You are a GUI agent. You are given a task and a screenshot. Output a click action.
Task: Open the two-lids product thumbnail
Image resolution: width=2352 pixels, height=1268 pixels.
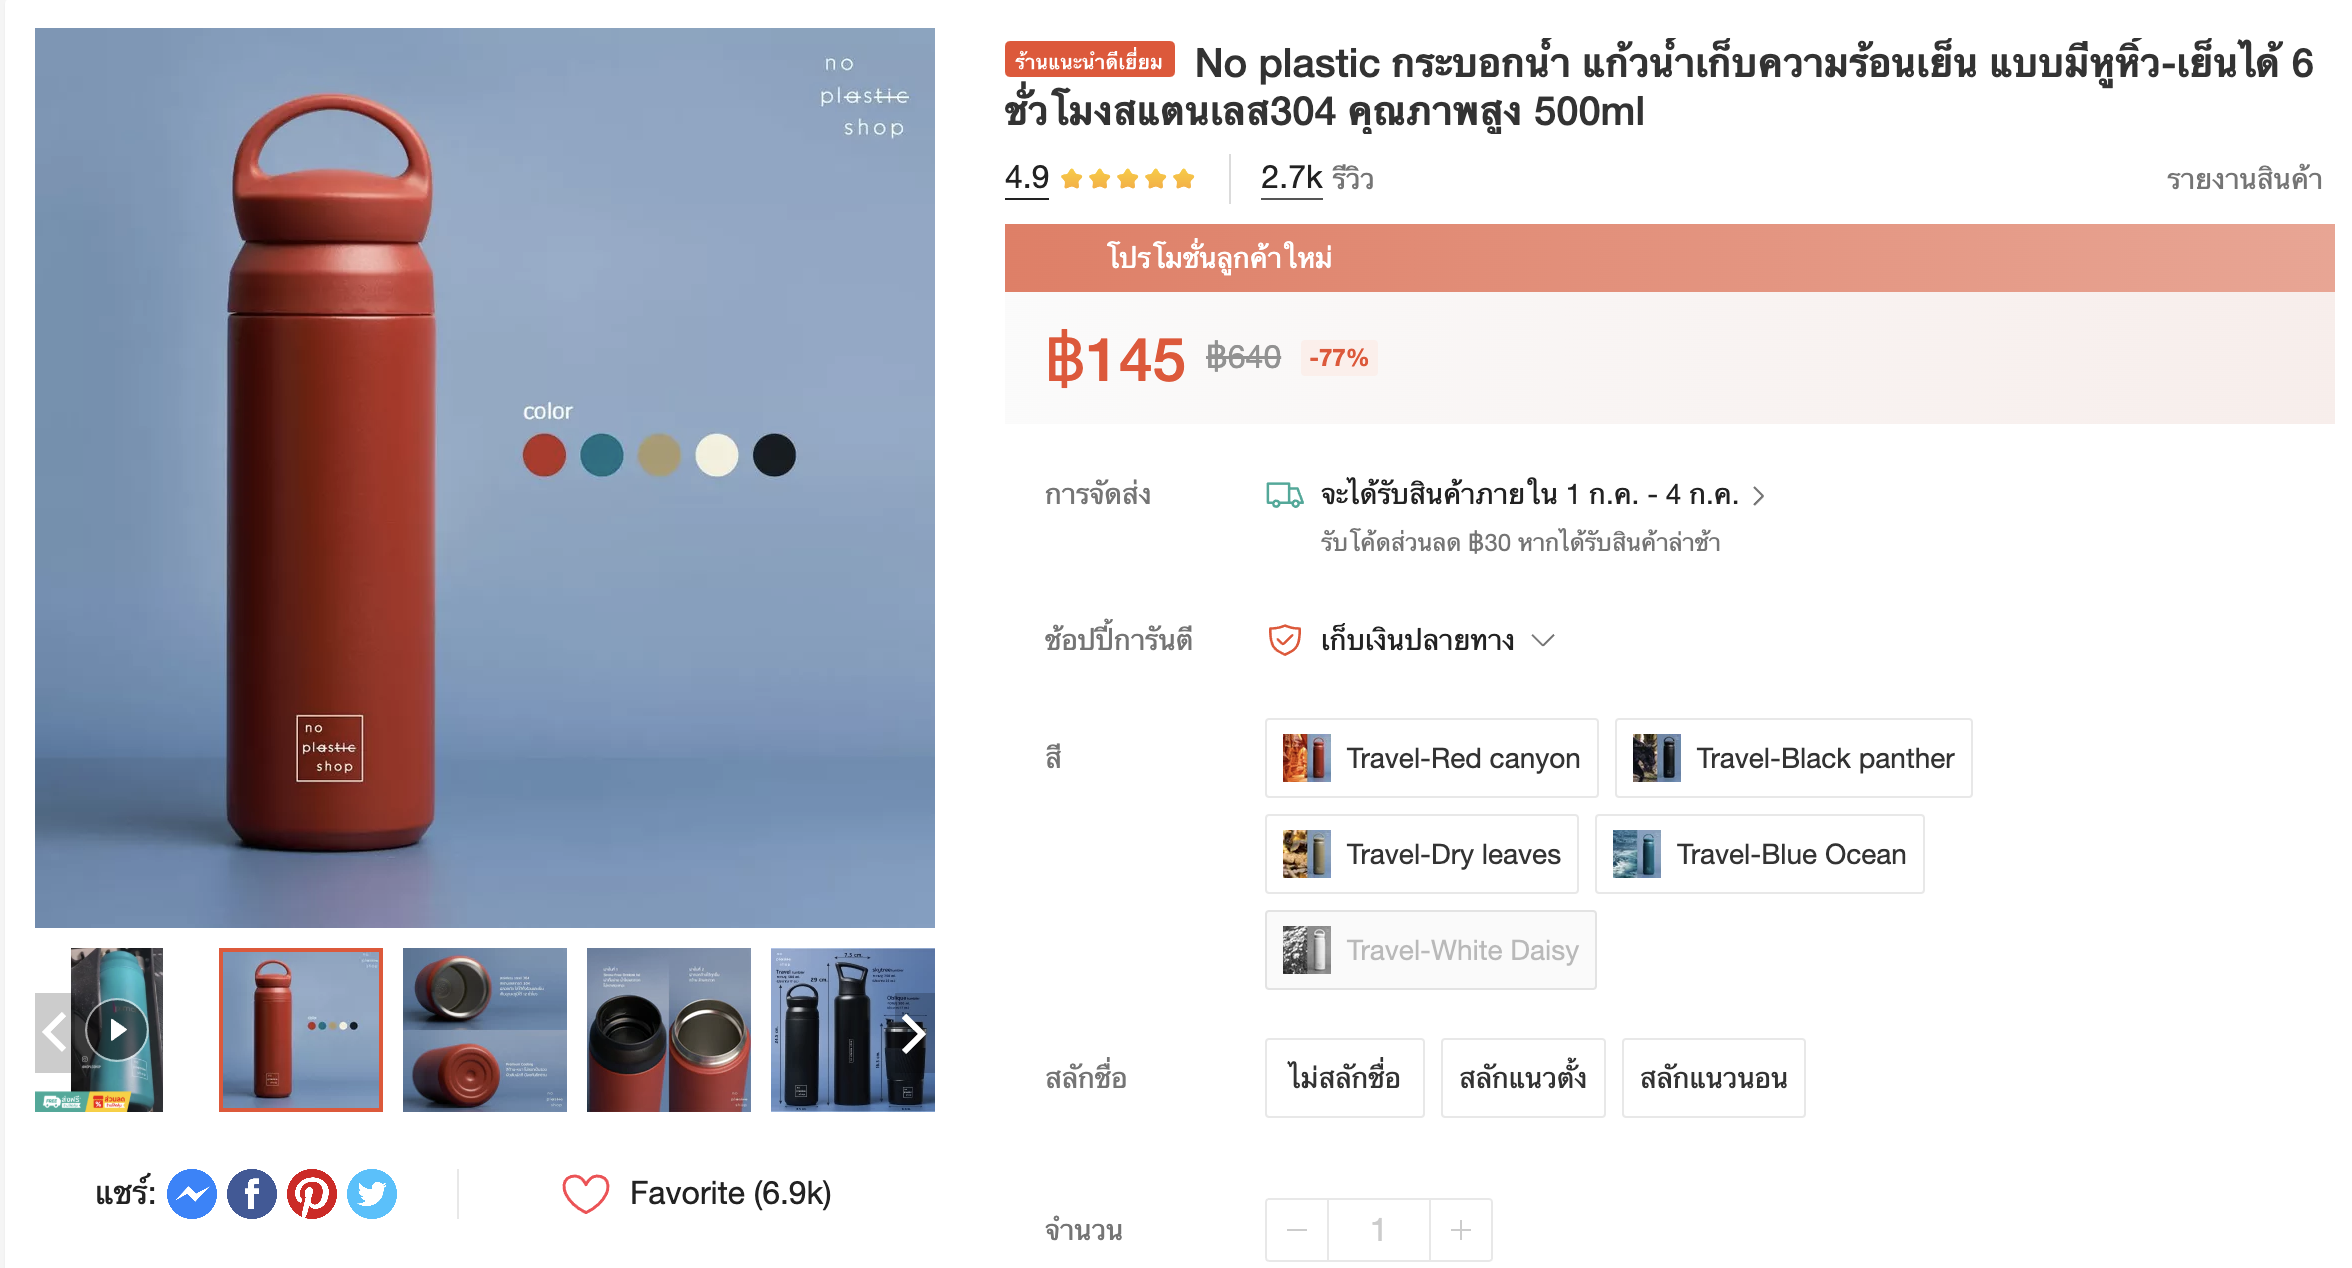(485, 1030)
